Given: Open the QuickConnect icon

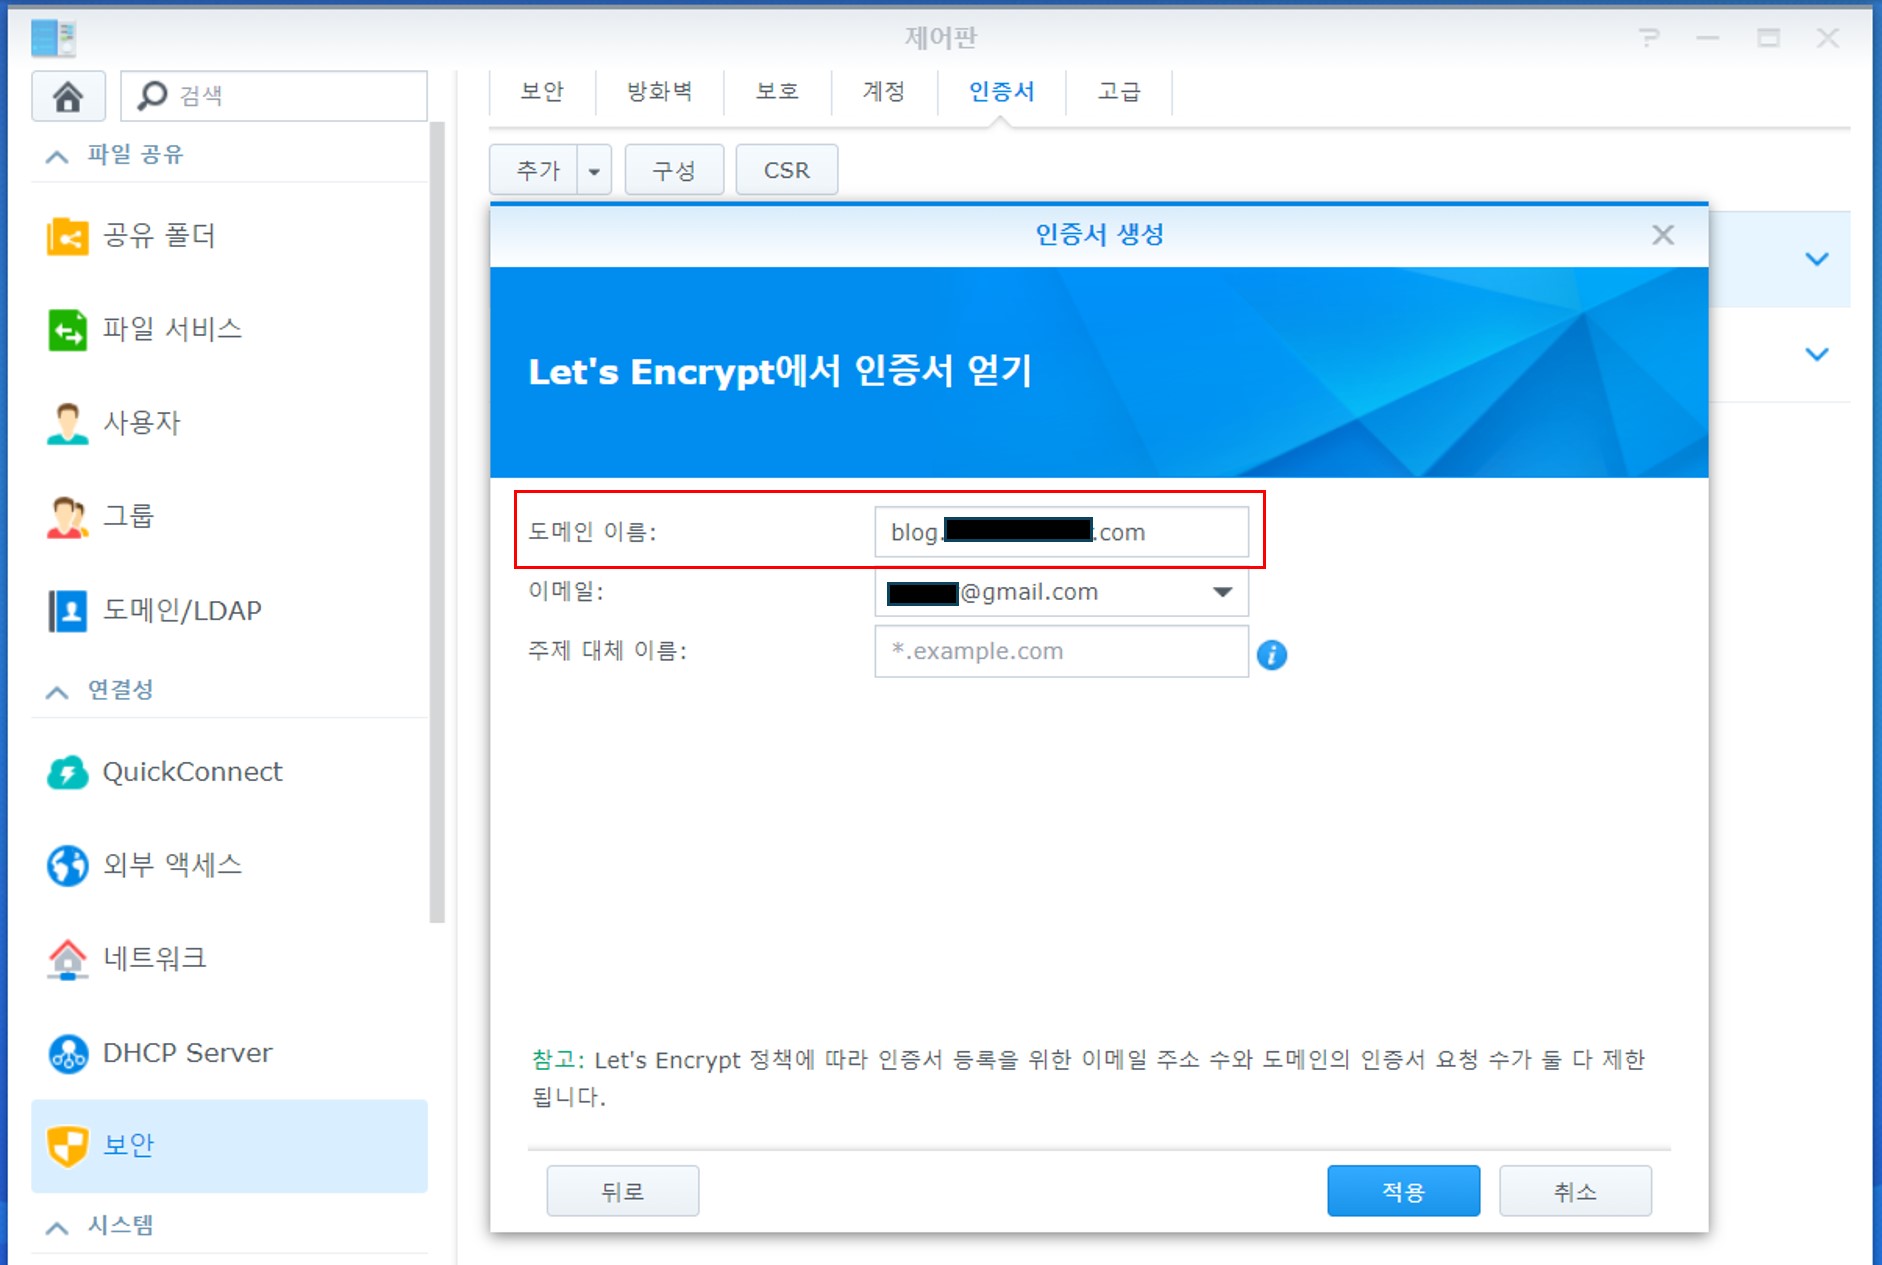Looking at the screenshot, I should (x=68, y=772).
